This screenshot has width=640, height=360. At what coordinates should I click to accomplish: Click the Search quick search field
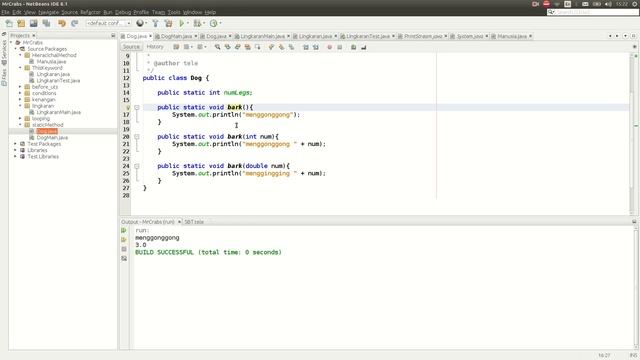[x=593, y=12]
